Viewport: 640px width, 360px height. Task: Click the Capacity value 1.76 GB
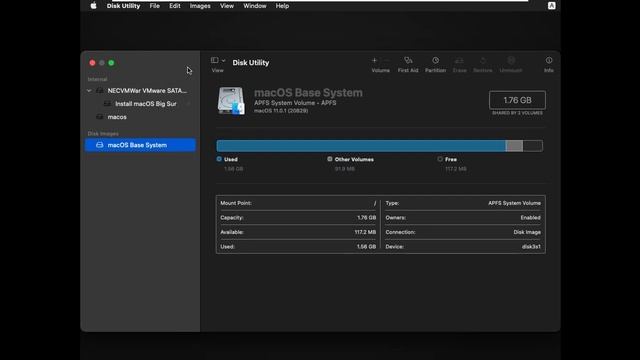click(367, 218)
